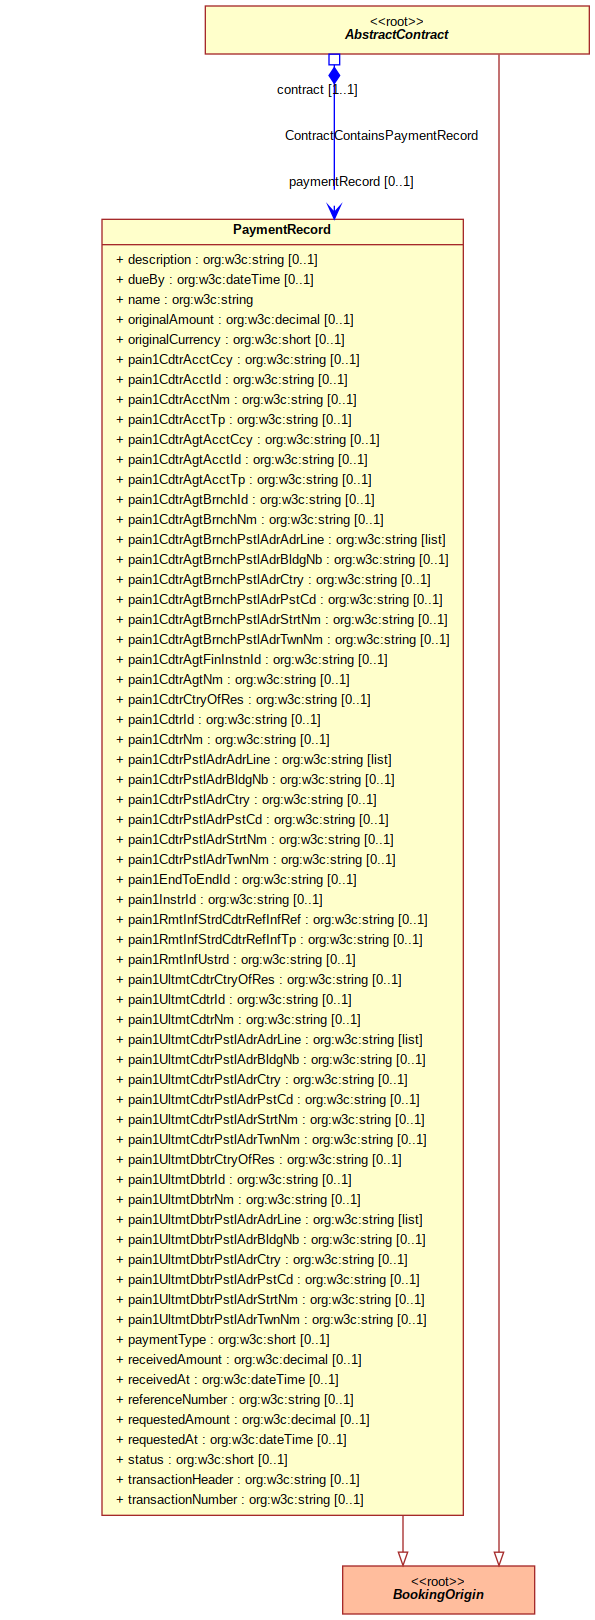Open the BookingOrigin root class node

438,1589
